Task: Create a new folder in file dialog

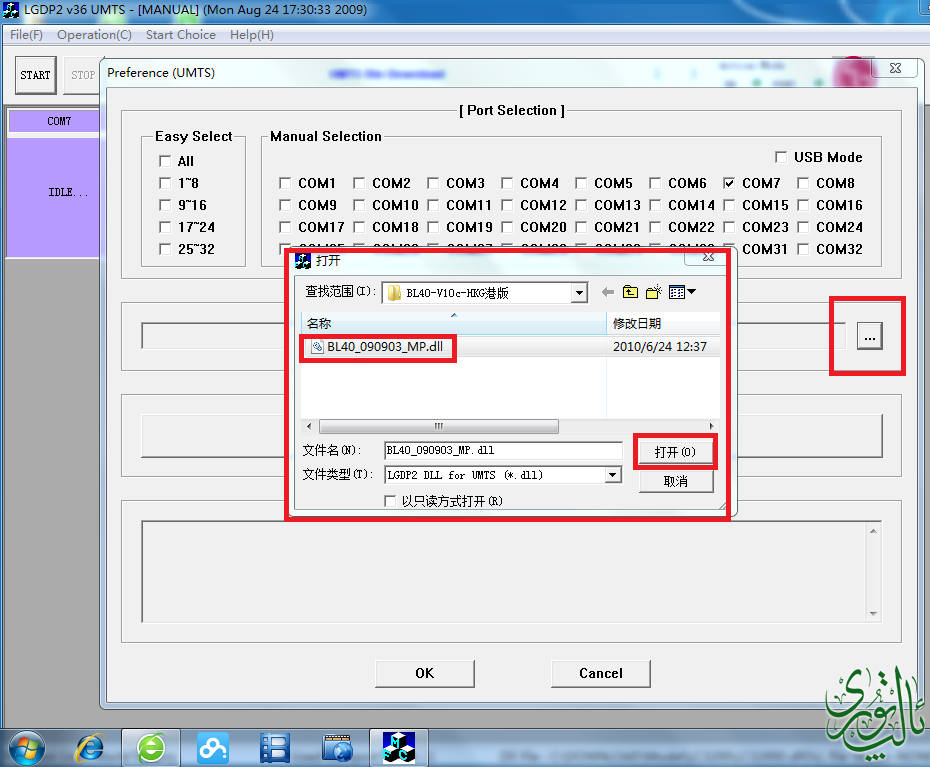Action: [654, 292]
